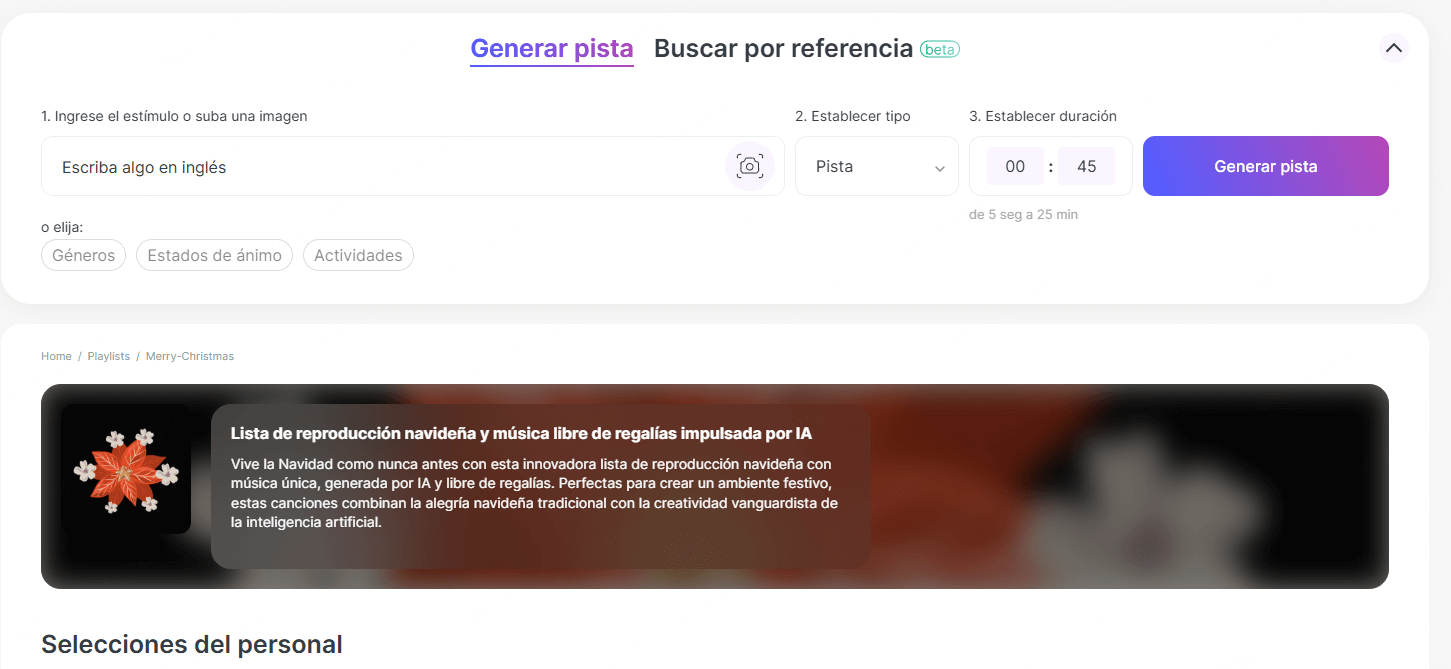Open the 'Merry-Christmas' breadcrumb entry
The height and width of the screenshot is (669, 1451).
(x=189, y=356)
